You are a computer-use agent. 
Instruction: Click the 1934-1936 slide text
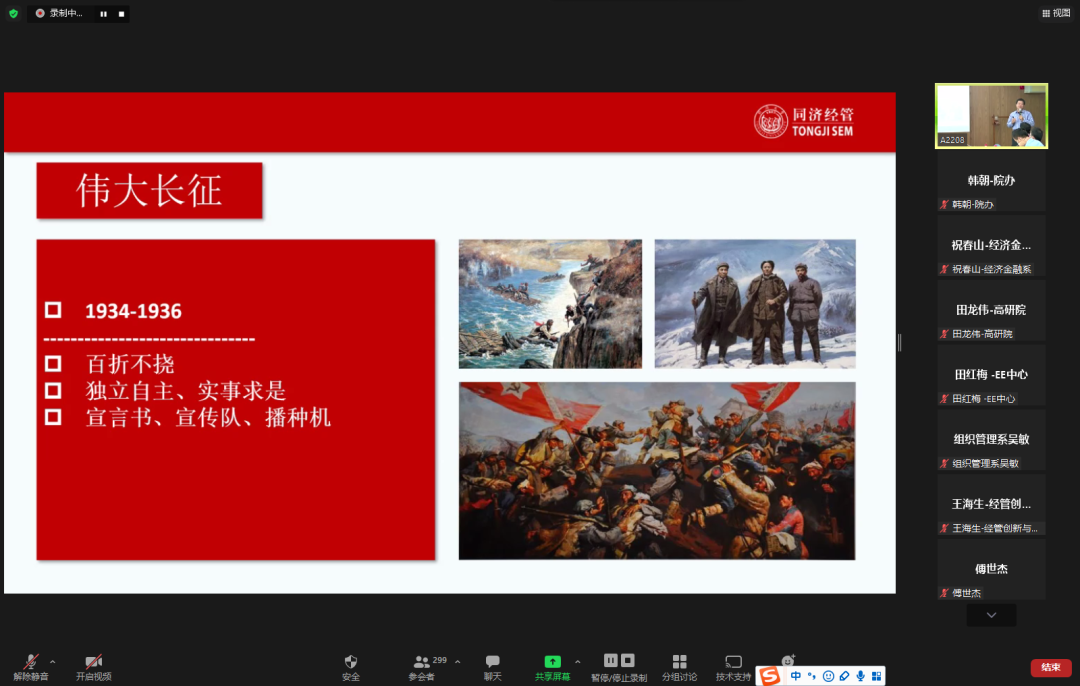[x=133, y=311]
